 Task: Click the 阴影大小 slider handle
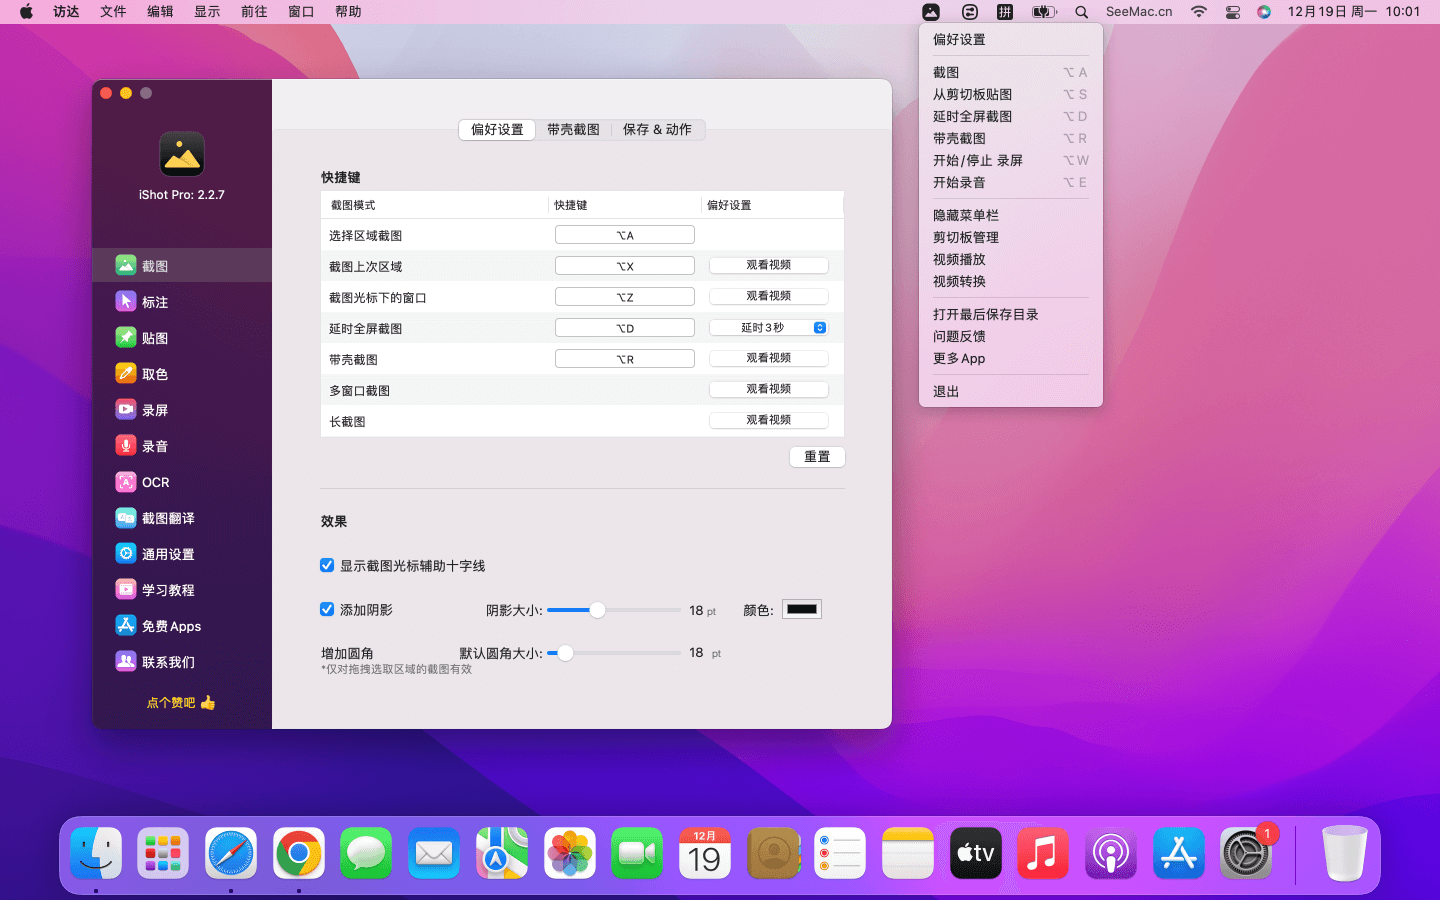[x=597, y=610]
